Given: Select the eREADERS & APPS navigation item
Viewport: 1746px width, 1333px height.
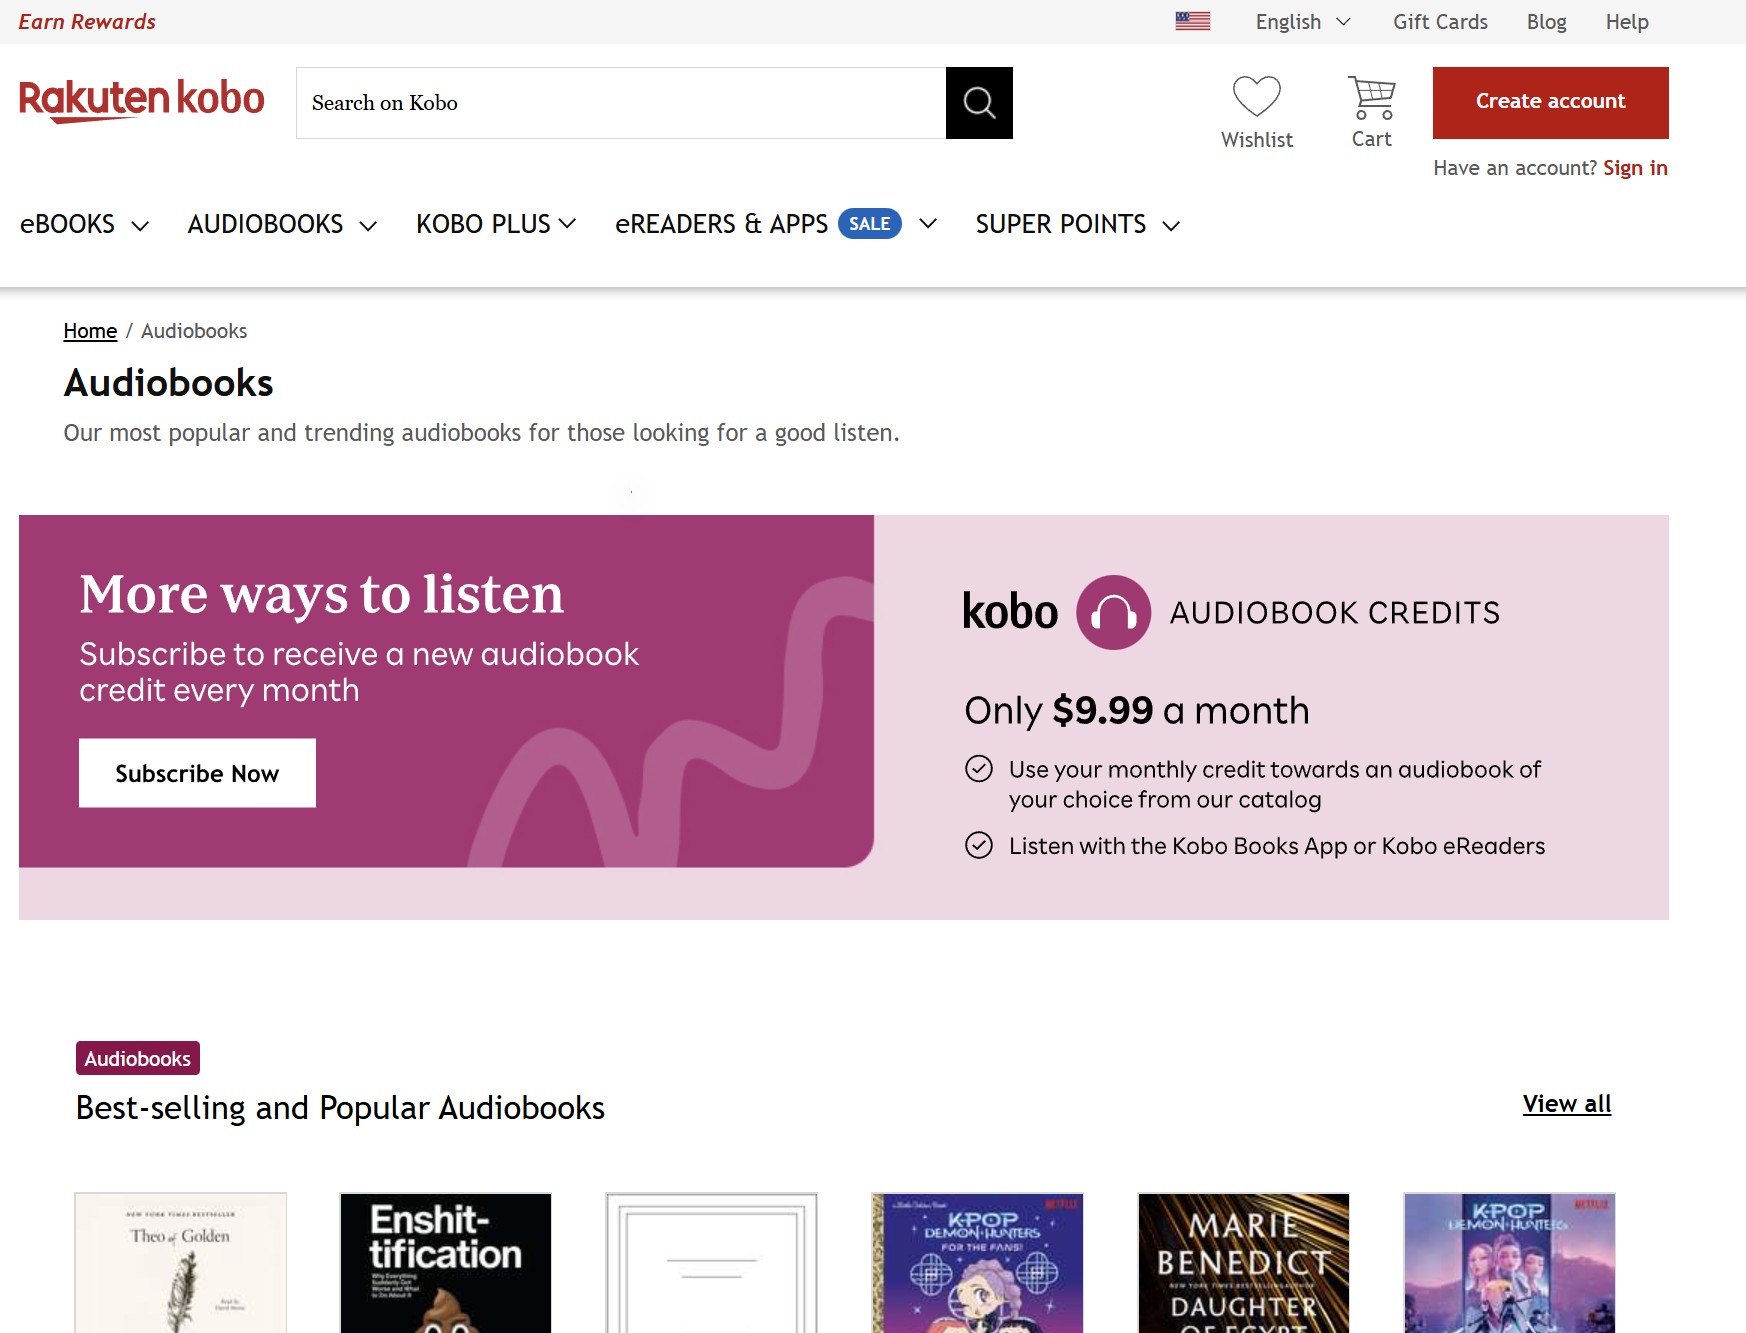Looking at the screenshot, I should tap(721, 224).
